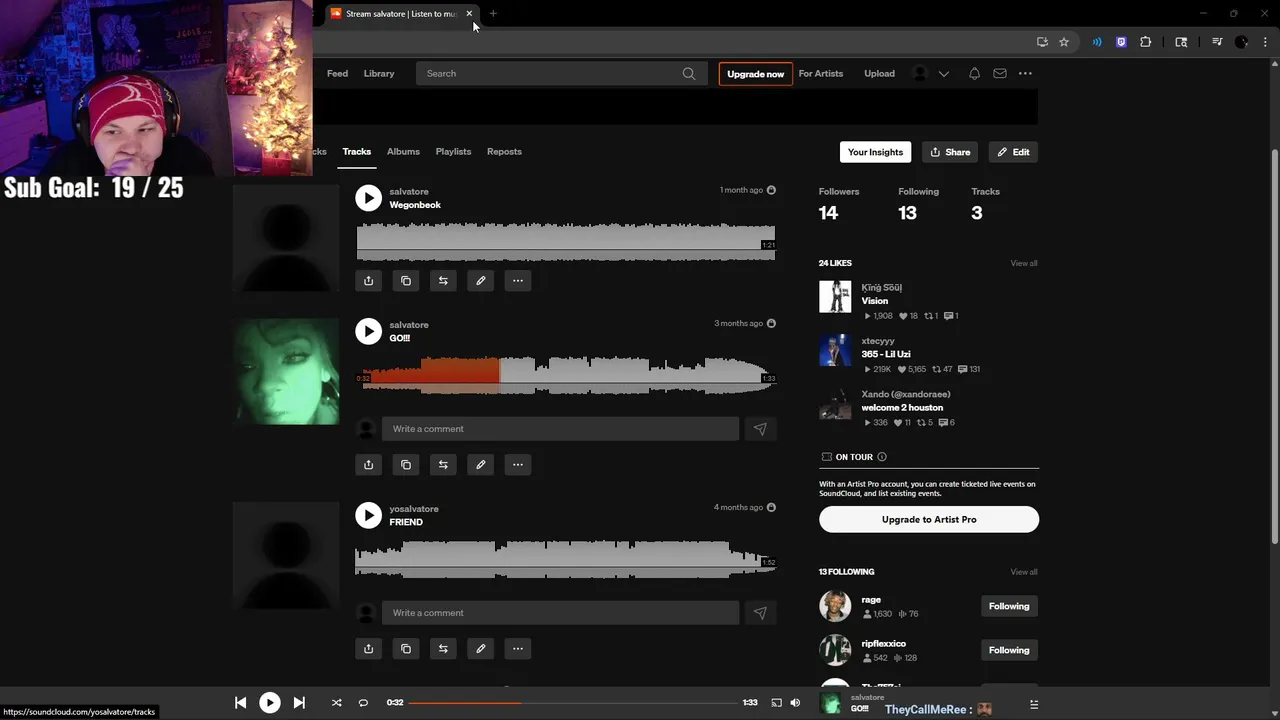The width and height of the screenshot is (1280, 720).
Task: Repost the Wegonbeok track
Action: pyautogui.click(x=443, y=281)
